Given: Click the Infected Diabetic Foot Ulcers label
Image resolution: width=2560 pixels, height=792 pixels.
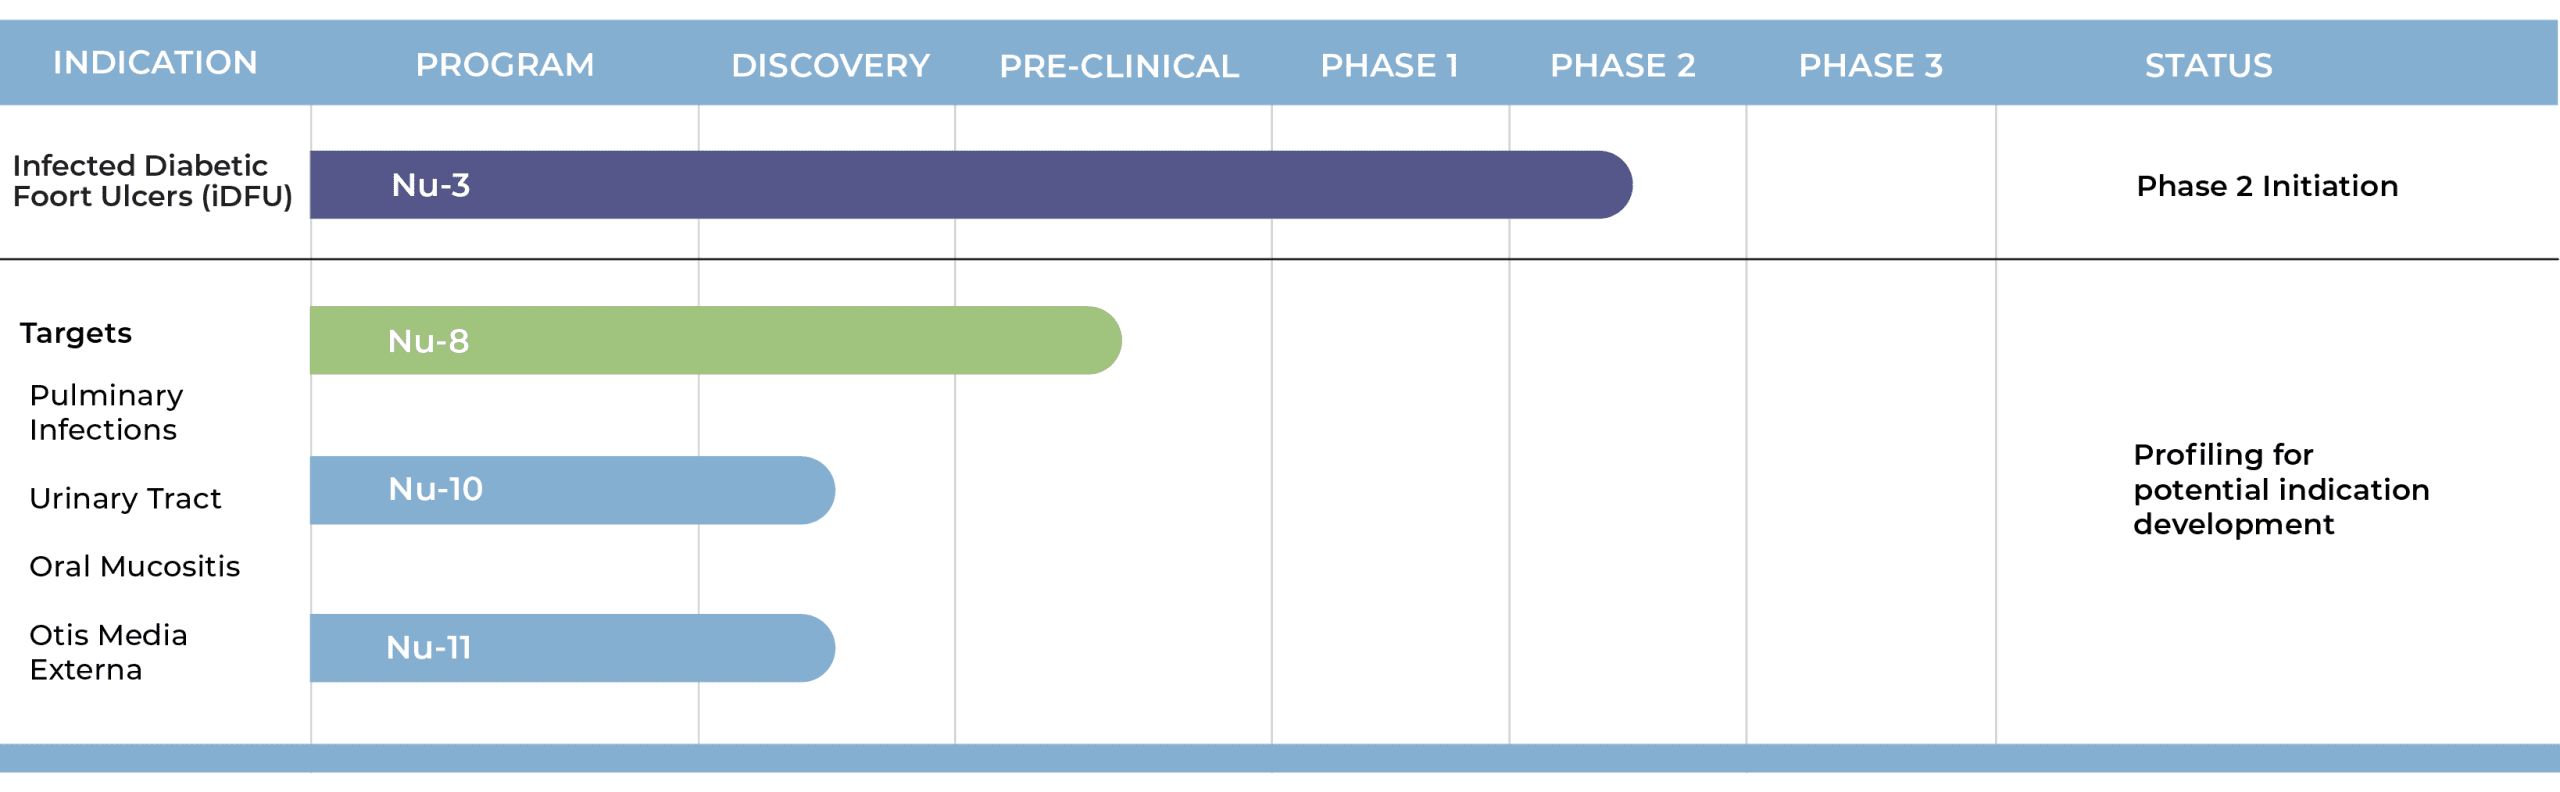Looking at the screenshot, I should tap(152, 181).
